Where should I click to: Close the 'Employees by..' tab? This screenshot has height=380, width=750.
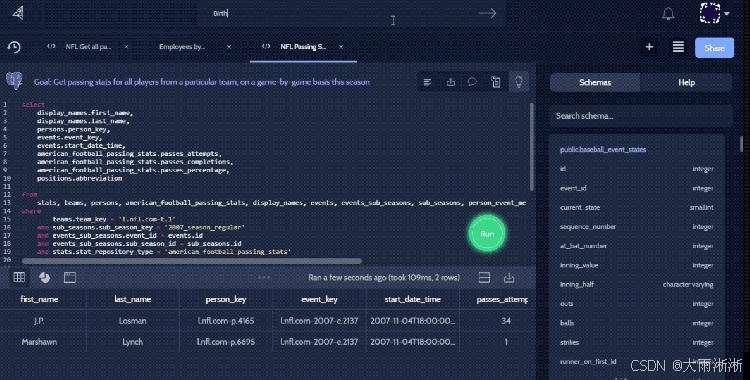(x=229, y=47)
